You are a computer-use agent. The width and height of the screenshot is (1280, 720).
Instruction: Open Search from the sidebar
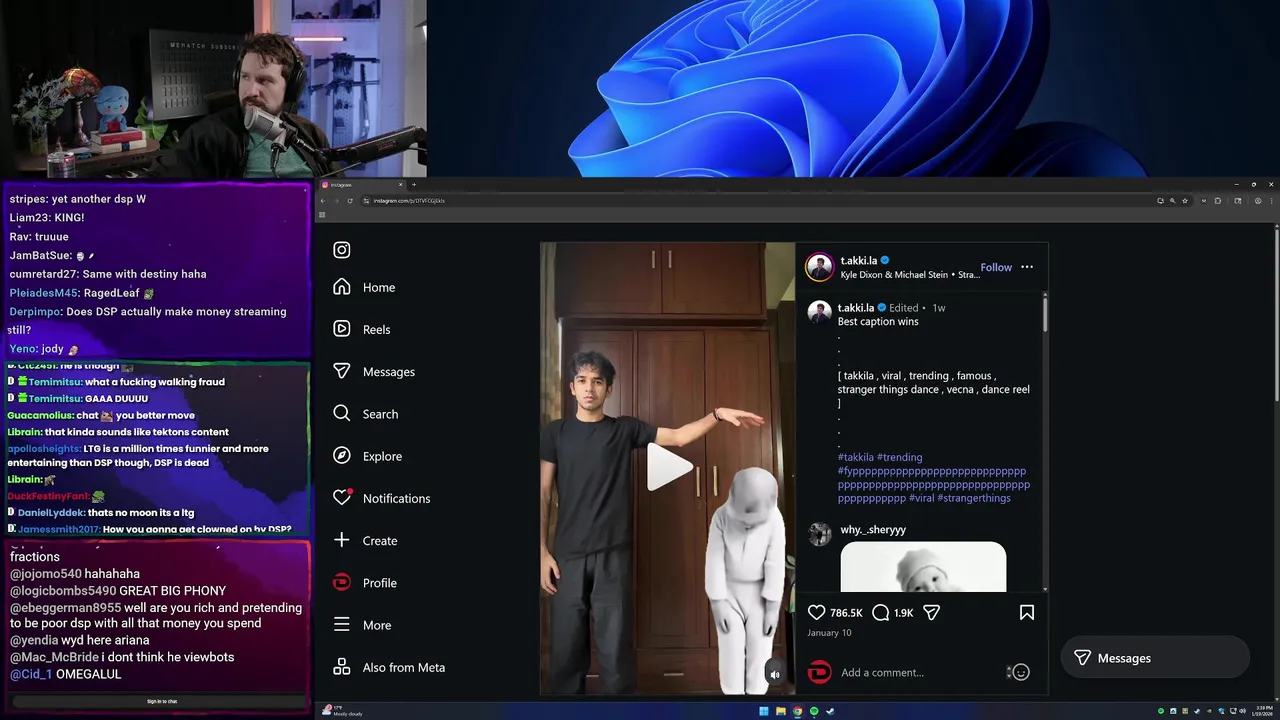[x=366, y=414]
